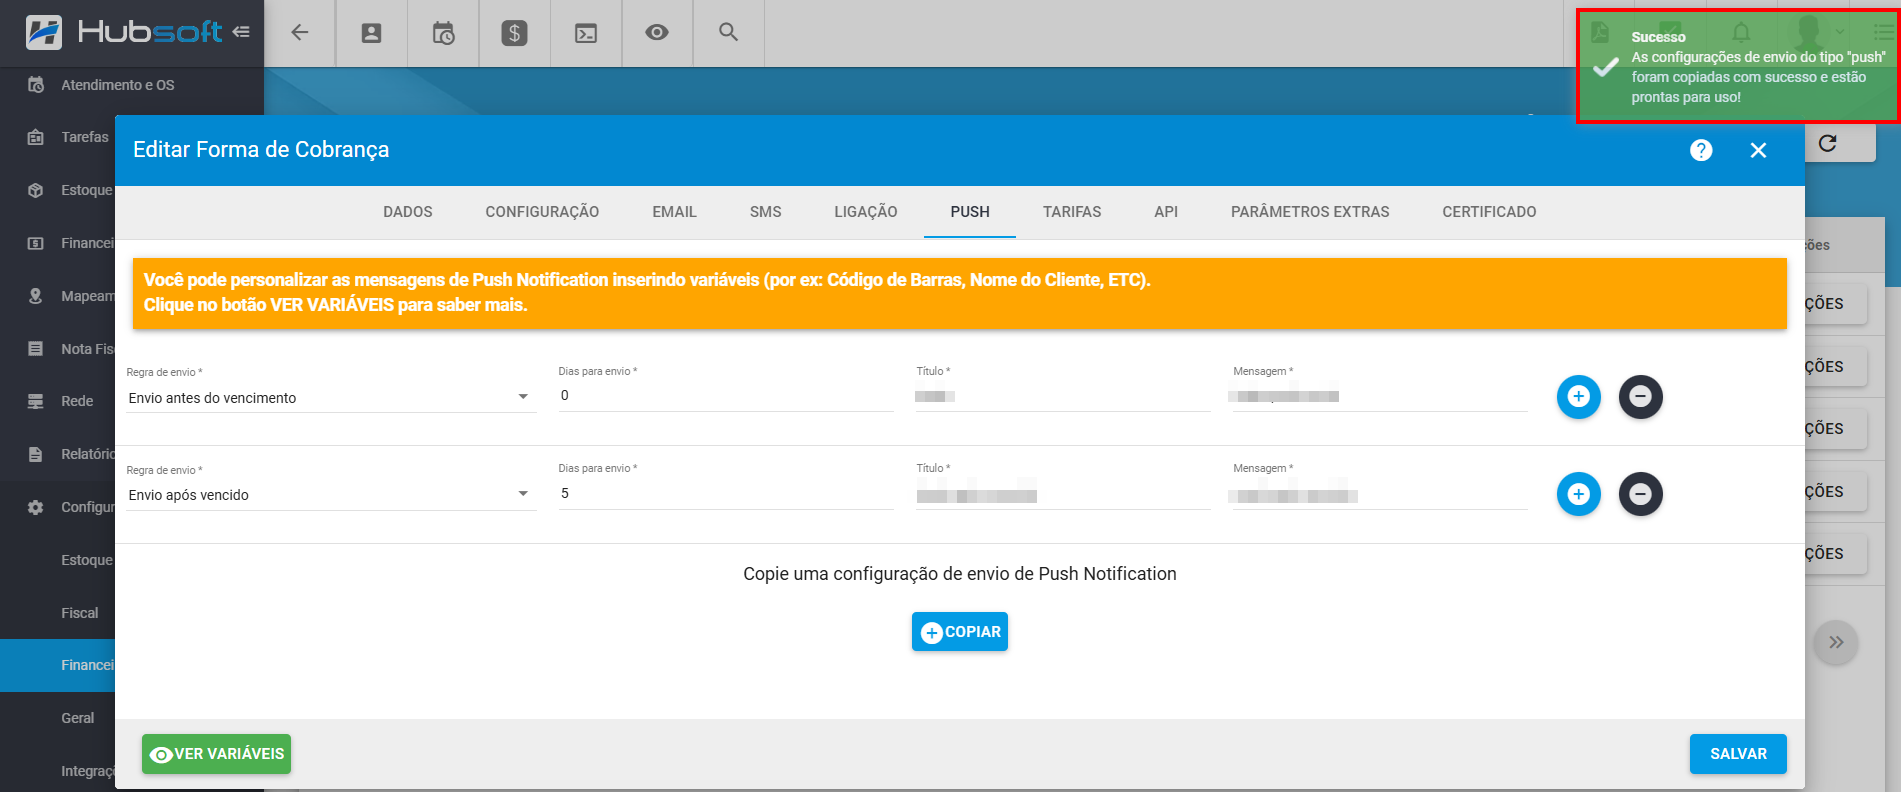The image size is (1901, 792).
Task: Edit Dias para envio field with value 0
Action: (726, 396)
